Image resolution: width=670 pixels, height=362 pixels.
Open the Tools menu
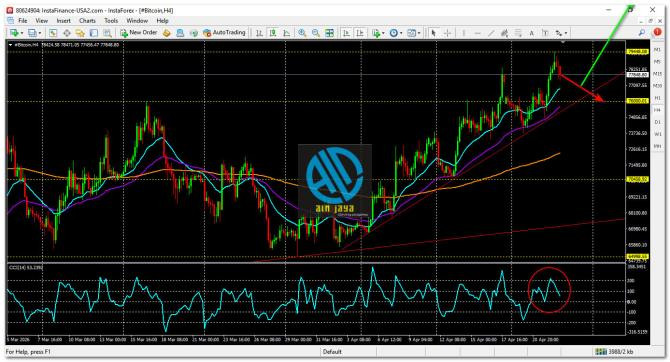point(111,21)
